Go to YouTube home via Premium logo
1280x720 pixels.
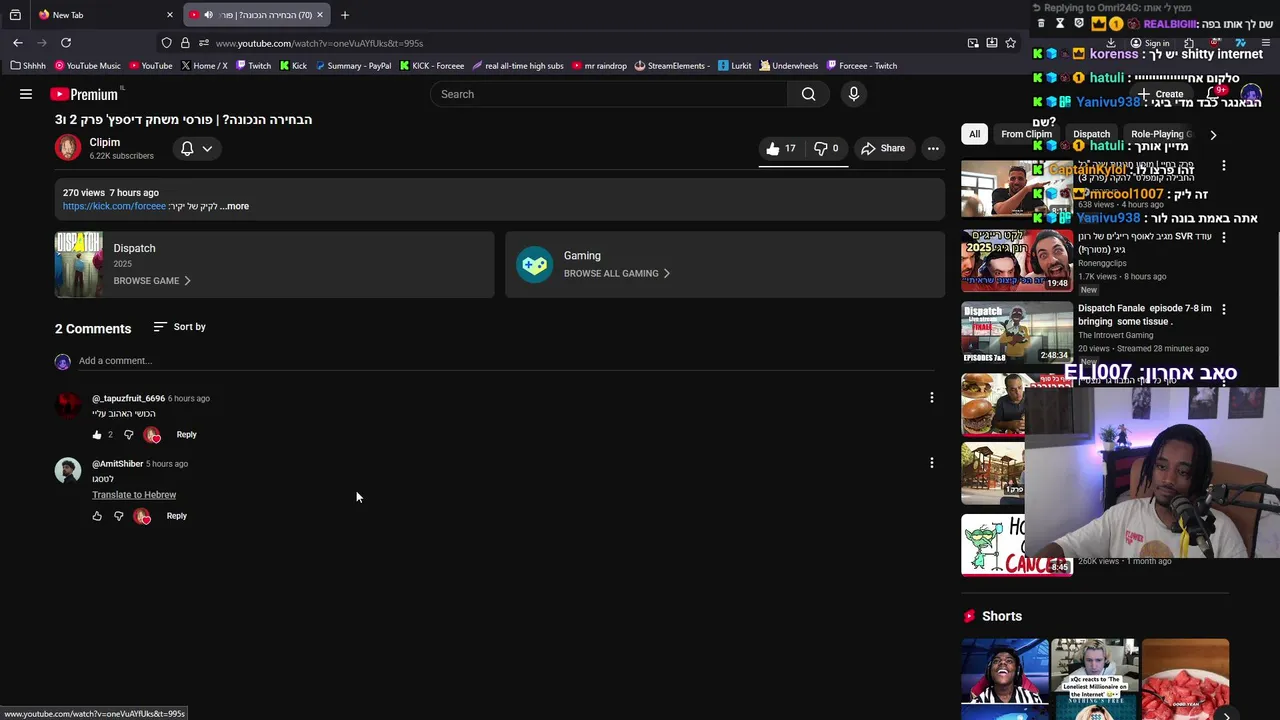pos(84,94)
